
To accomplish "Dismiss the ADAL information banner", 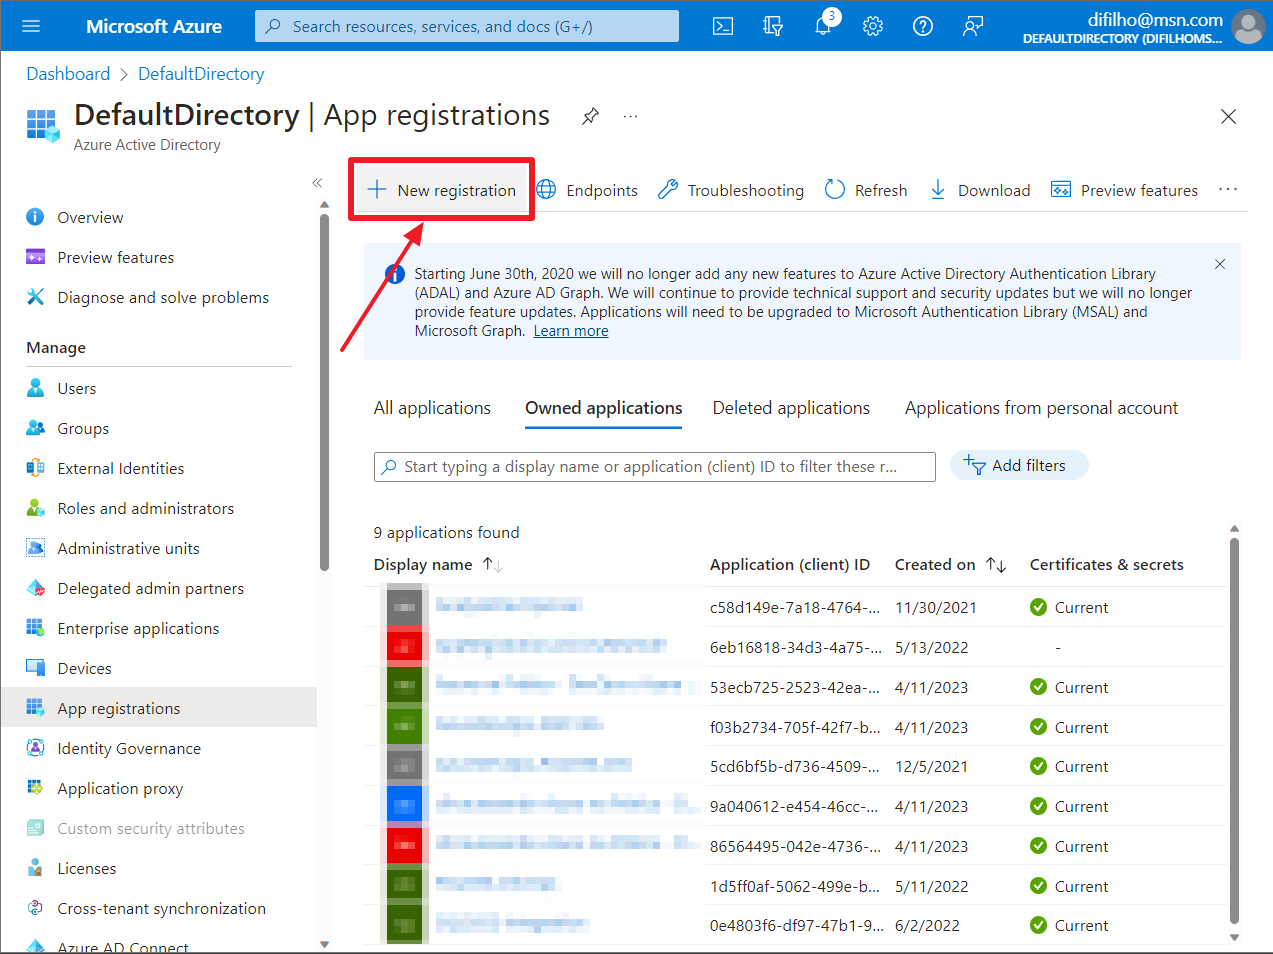I will (1219, 264).
